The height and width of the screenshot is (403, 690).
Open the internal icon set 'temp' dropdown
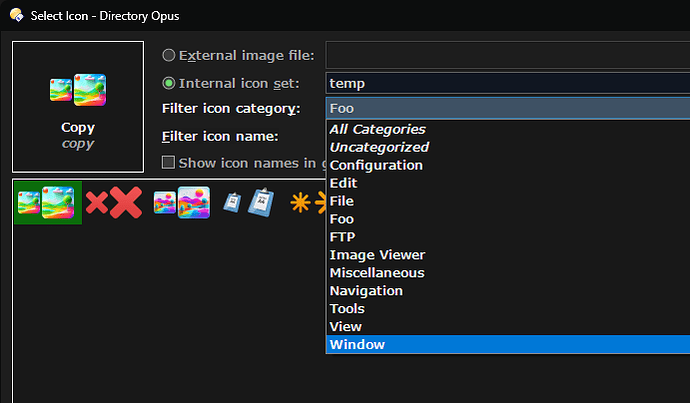click(x=507, y=84)
